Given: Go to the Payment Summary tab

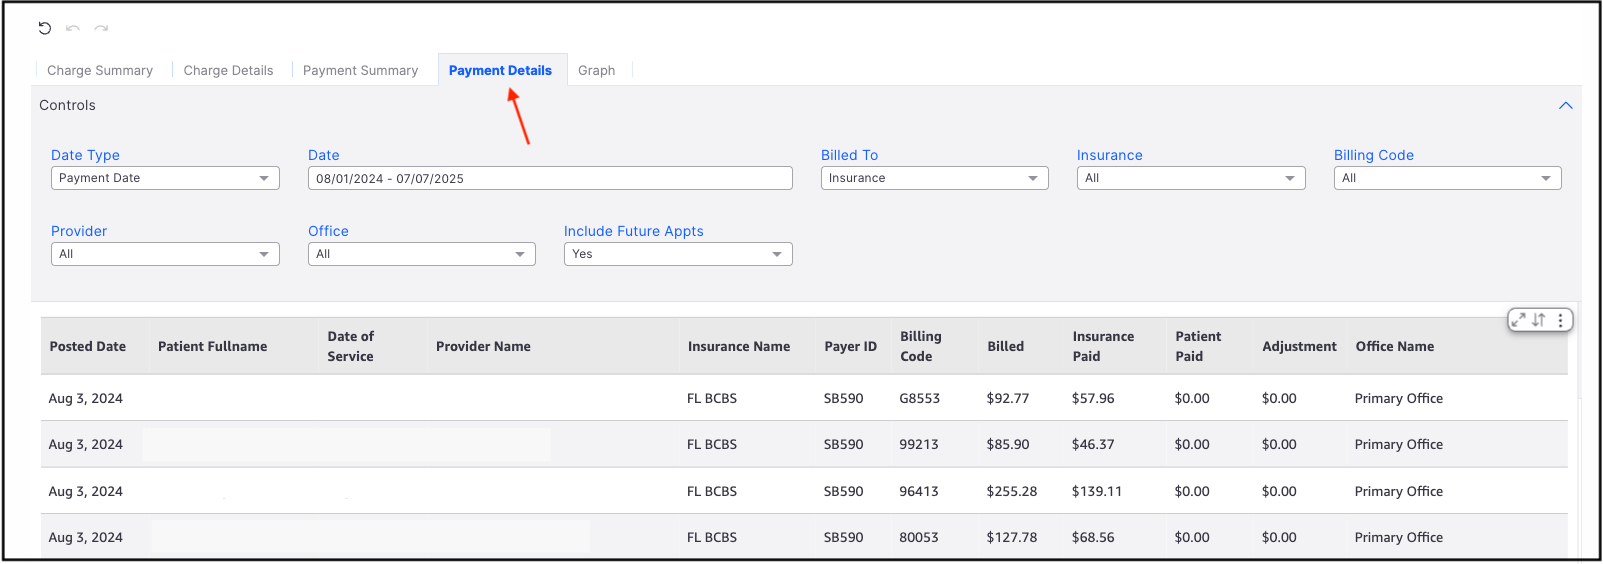Looking at the screenshot, I should (x=360, y=70).
